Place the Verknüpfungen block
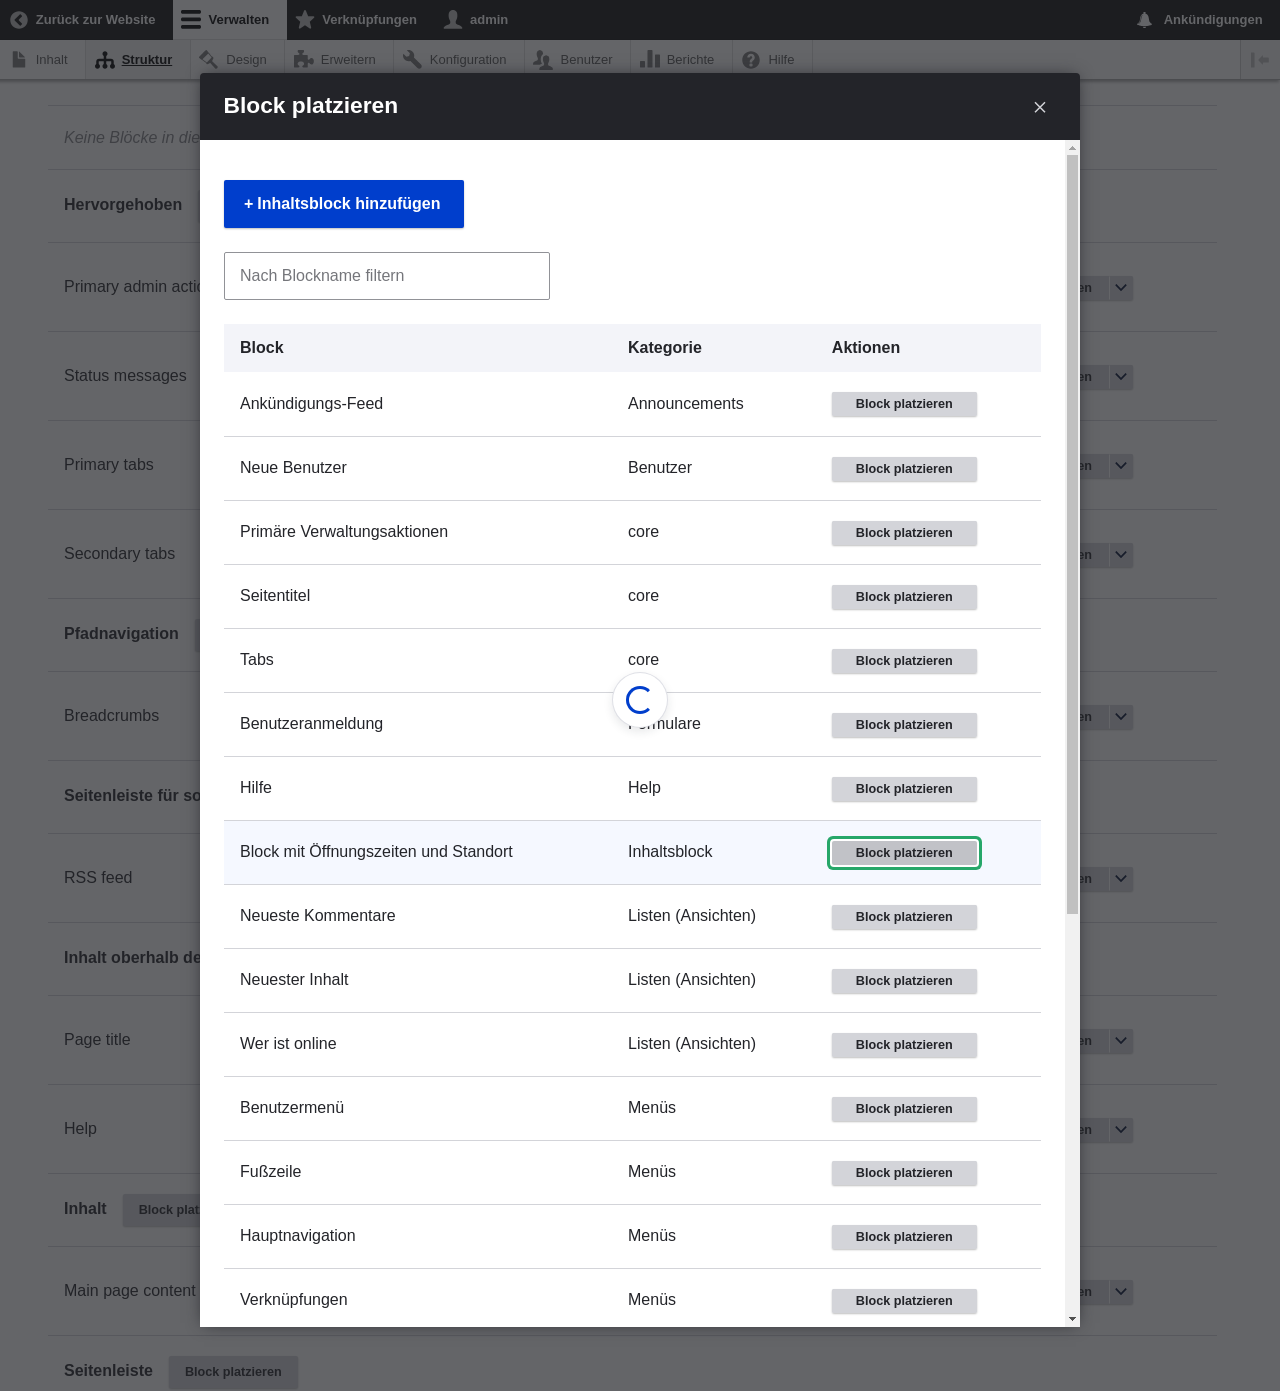This screenshot has width=1280, height=1391. (904, 1301)
